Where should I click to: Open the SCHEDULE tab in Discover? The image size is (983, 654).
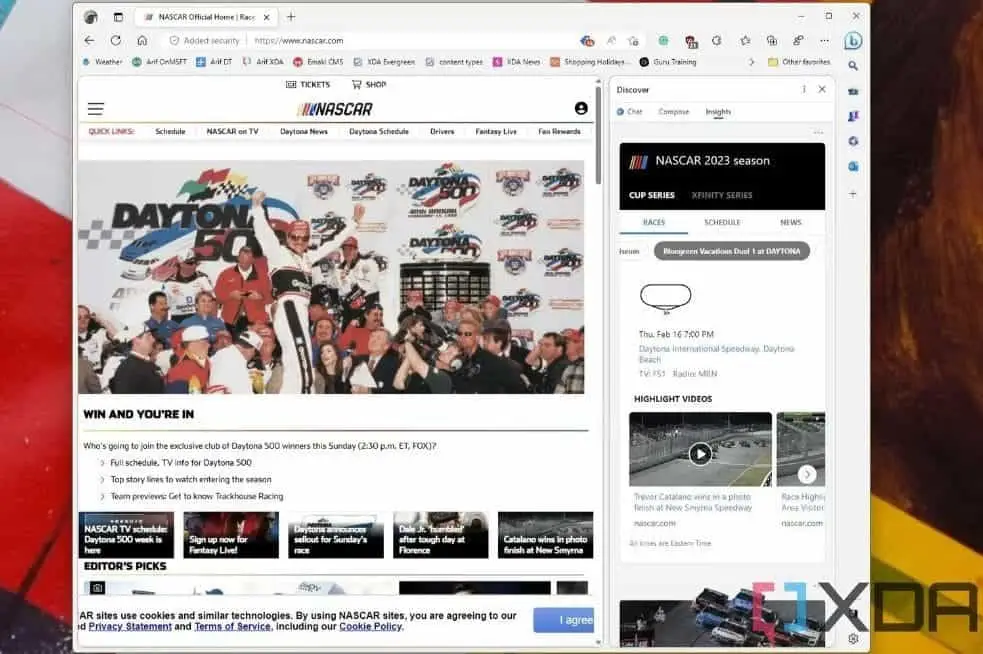[x=722, y=223]
